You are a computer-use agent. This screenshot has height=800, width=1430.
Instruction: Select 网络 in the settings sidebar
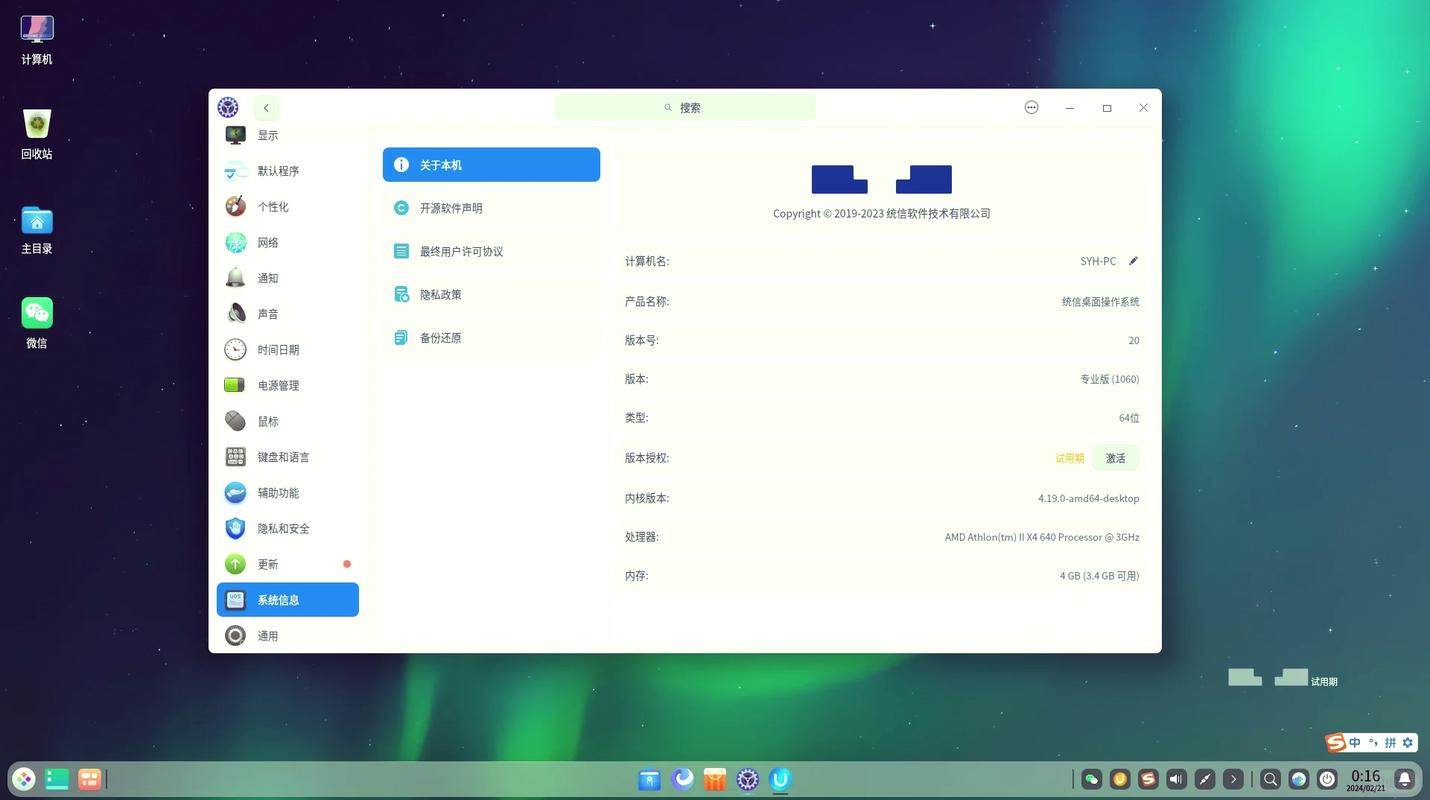pyautogui.click(x=267, y=242)
